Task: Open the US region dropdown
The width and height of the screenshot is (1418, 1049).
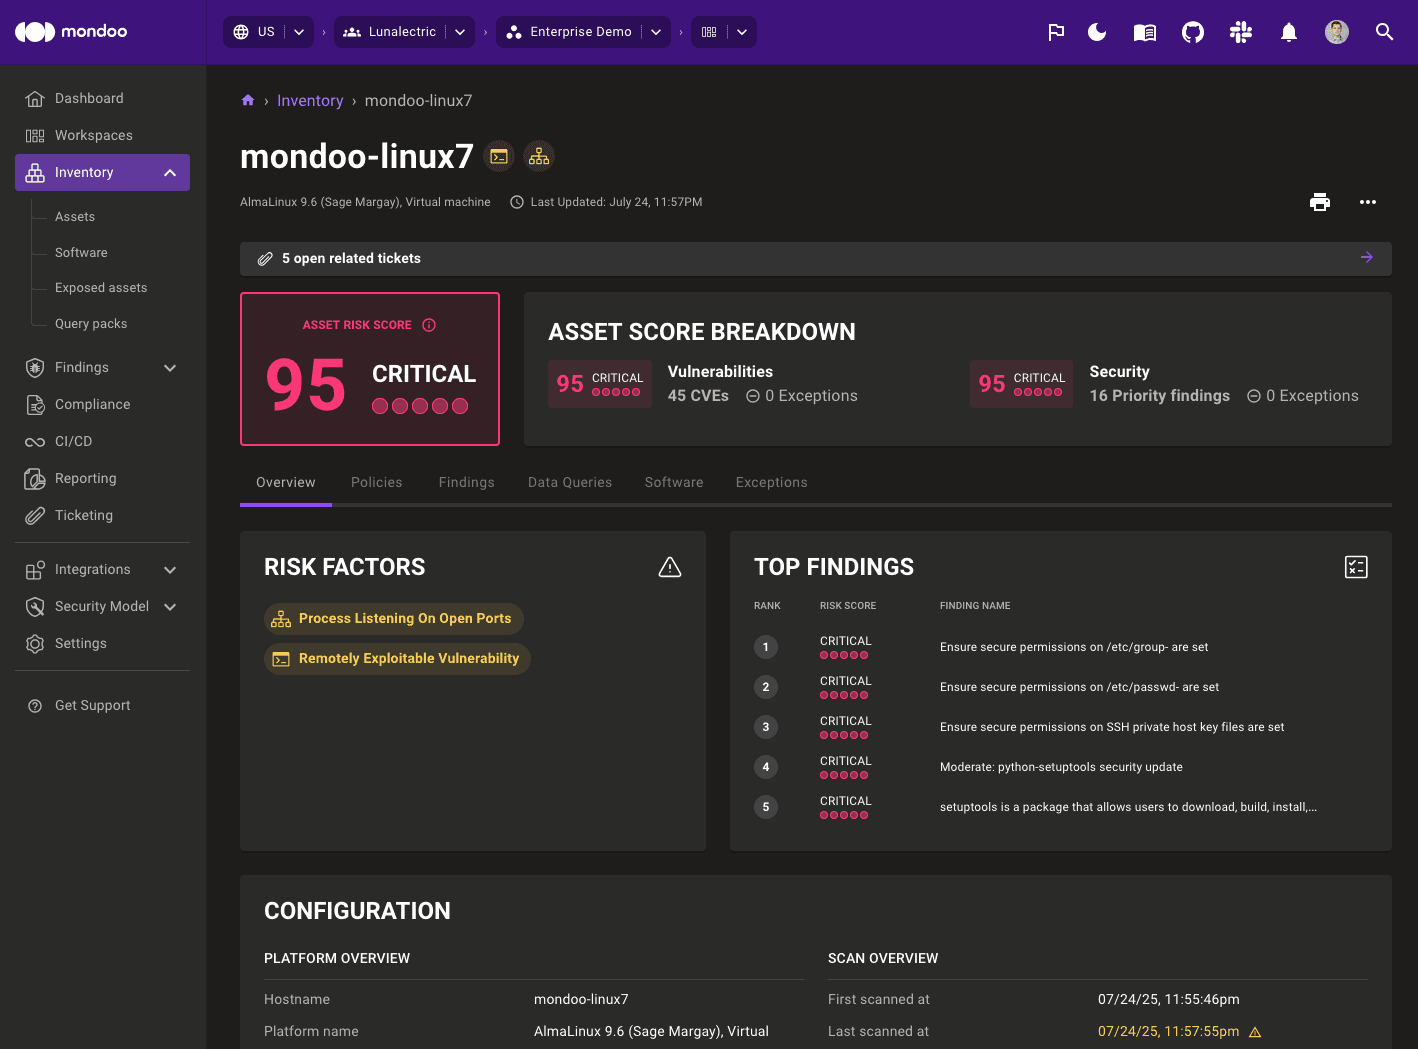Action: pyautogui.click(x=268, y=31)
